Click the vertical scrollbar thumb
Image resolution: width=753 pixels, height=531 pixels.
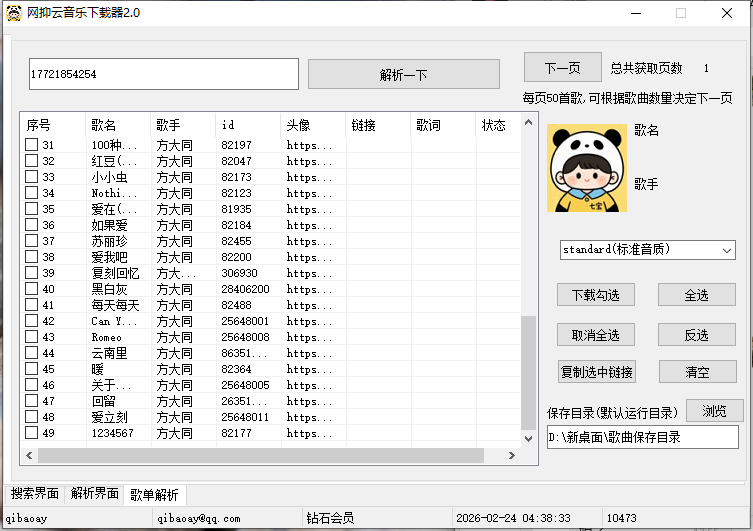[528, 373]
